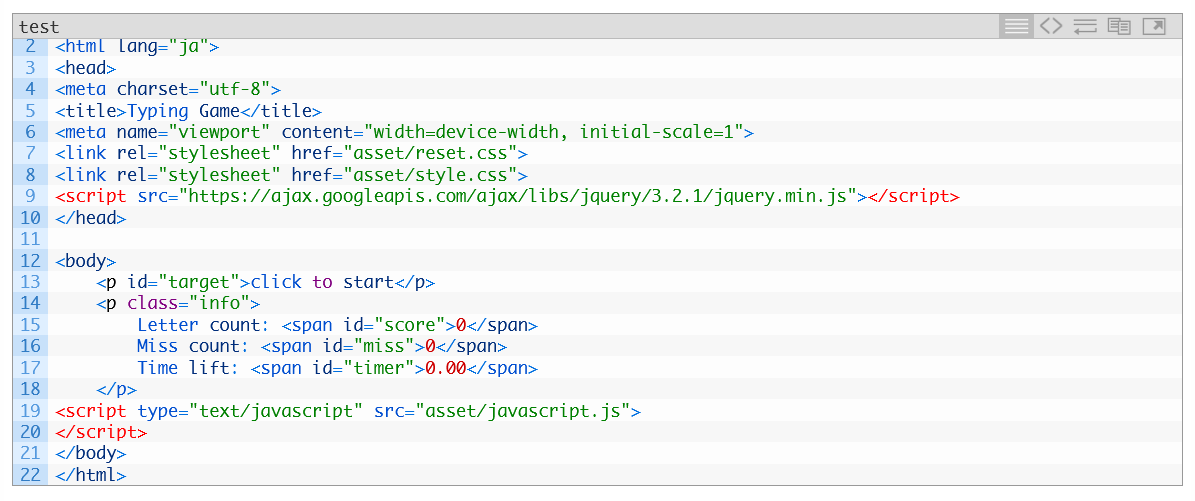This screenshot has width=1195, height=501.
Task: Click the viewport content attribute string
Action: (553, 132)
